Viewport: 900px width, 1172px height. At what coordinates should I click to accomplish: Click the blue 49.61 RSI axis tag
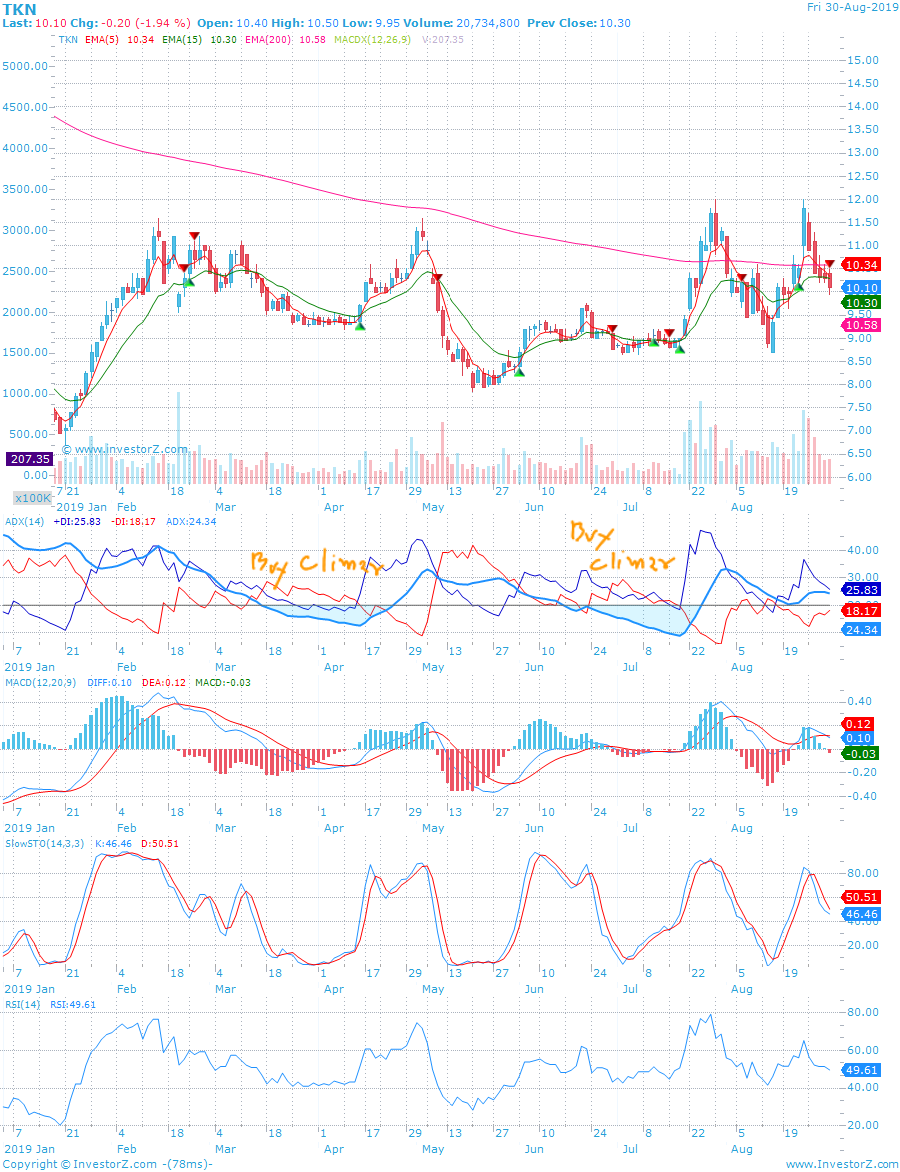click(861, 1070)
